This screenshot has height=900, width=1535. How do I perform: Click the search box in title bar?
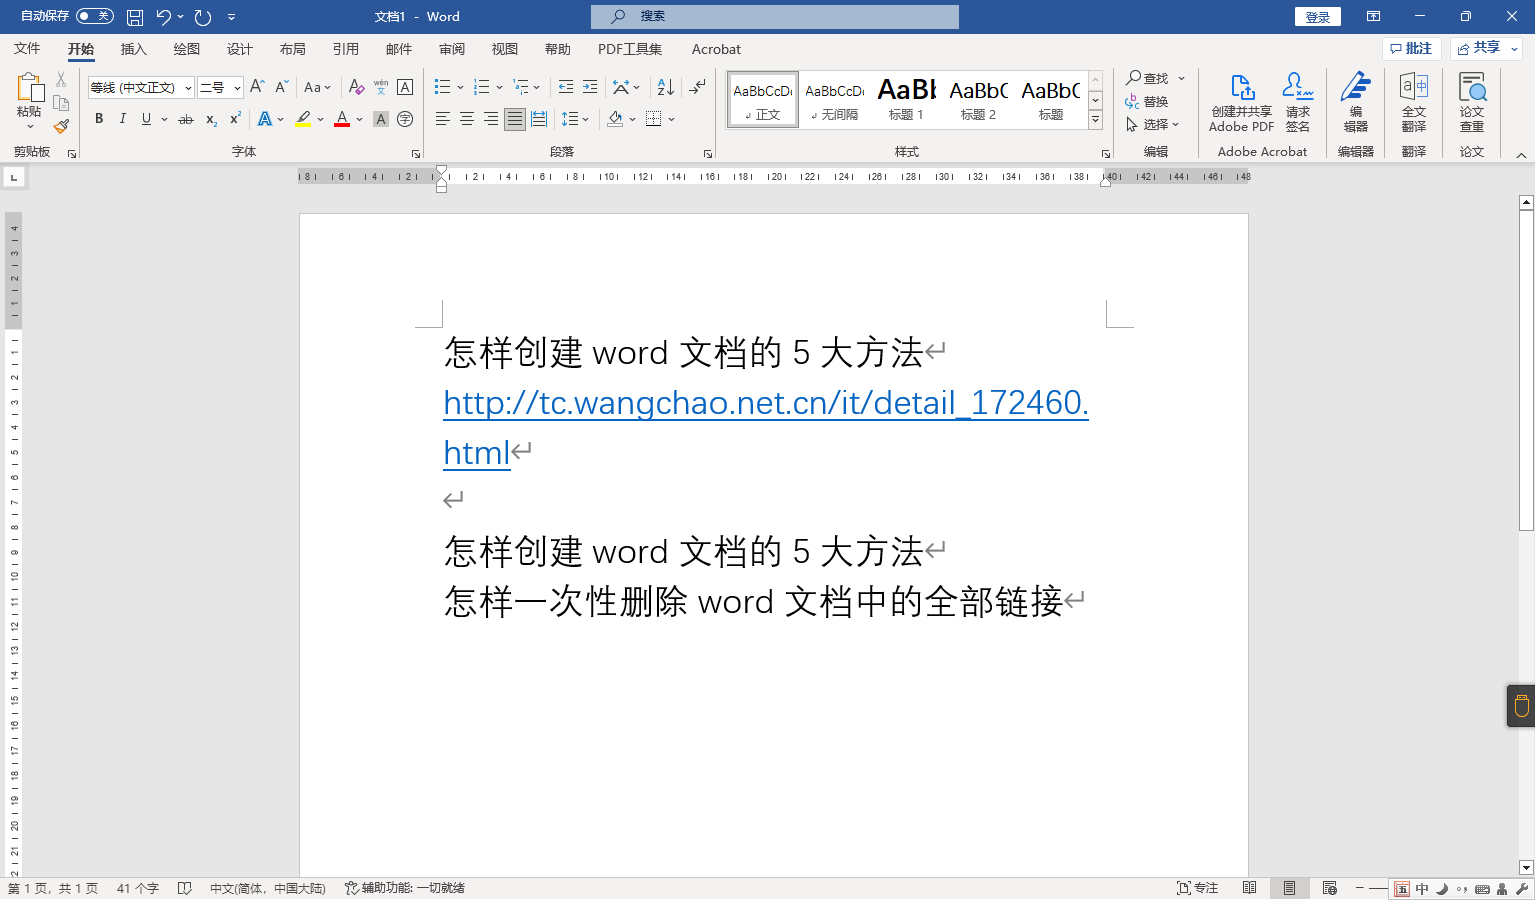tap(775, 17)
